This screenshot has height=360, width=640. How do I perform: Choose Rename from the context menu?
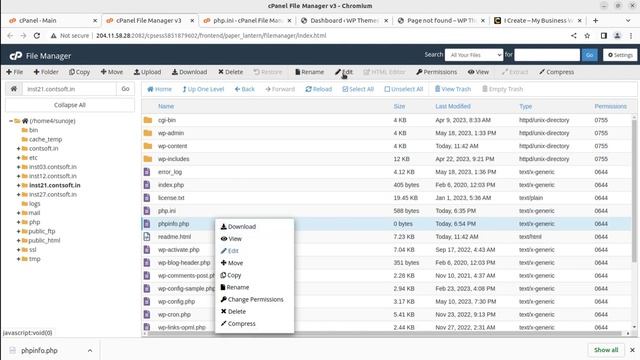pos(235,287)
